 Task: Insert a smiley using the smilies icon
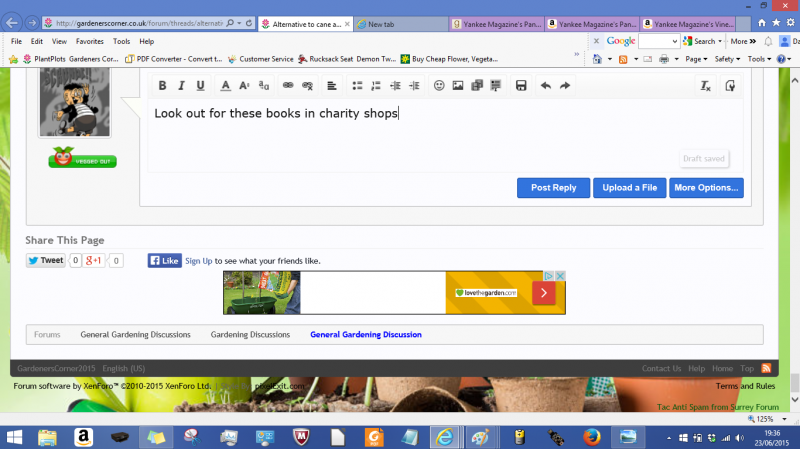(439, 86)
